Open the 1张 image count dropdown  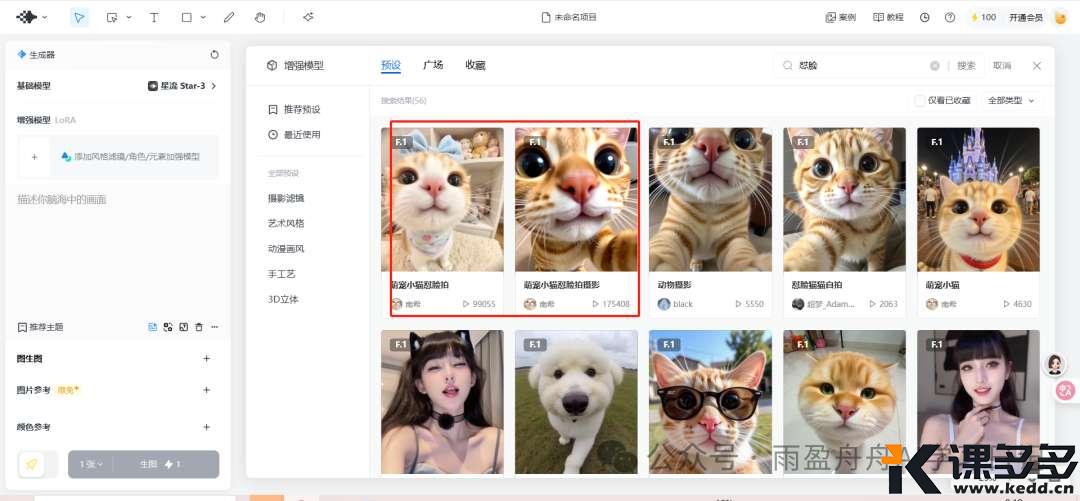[91, 464]
